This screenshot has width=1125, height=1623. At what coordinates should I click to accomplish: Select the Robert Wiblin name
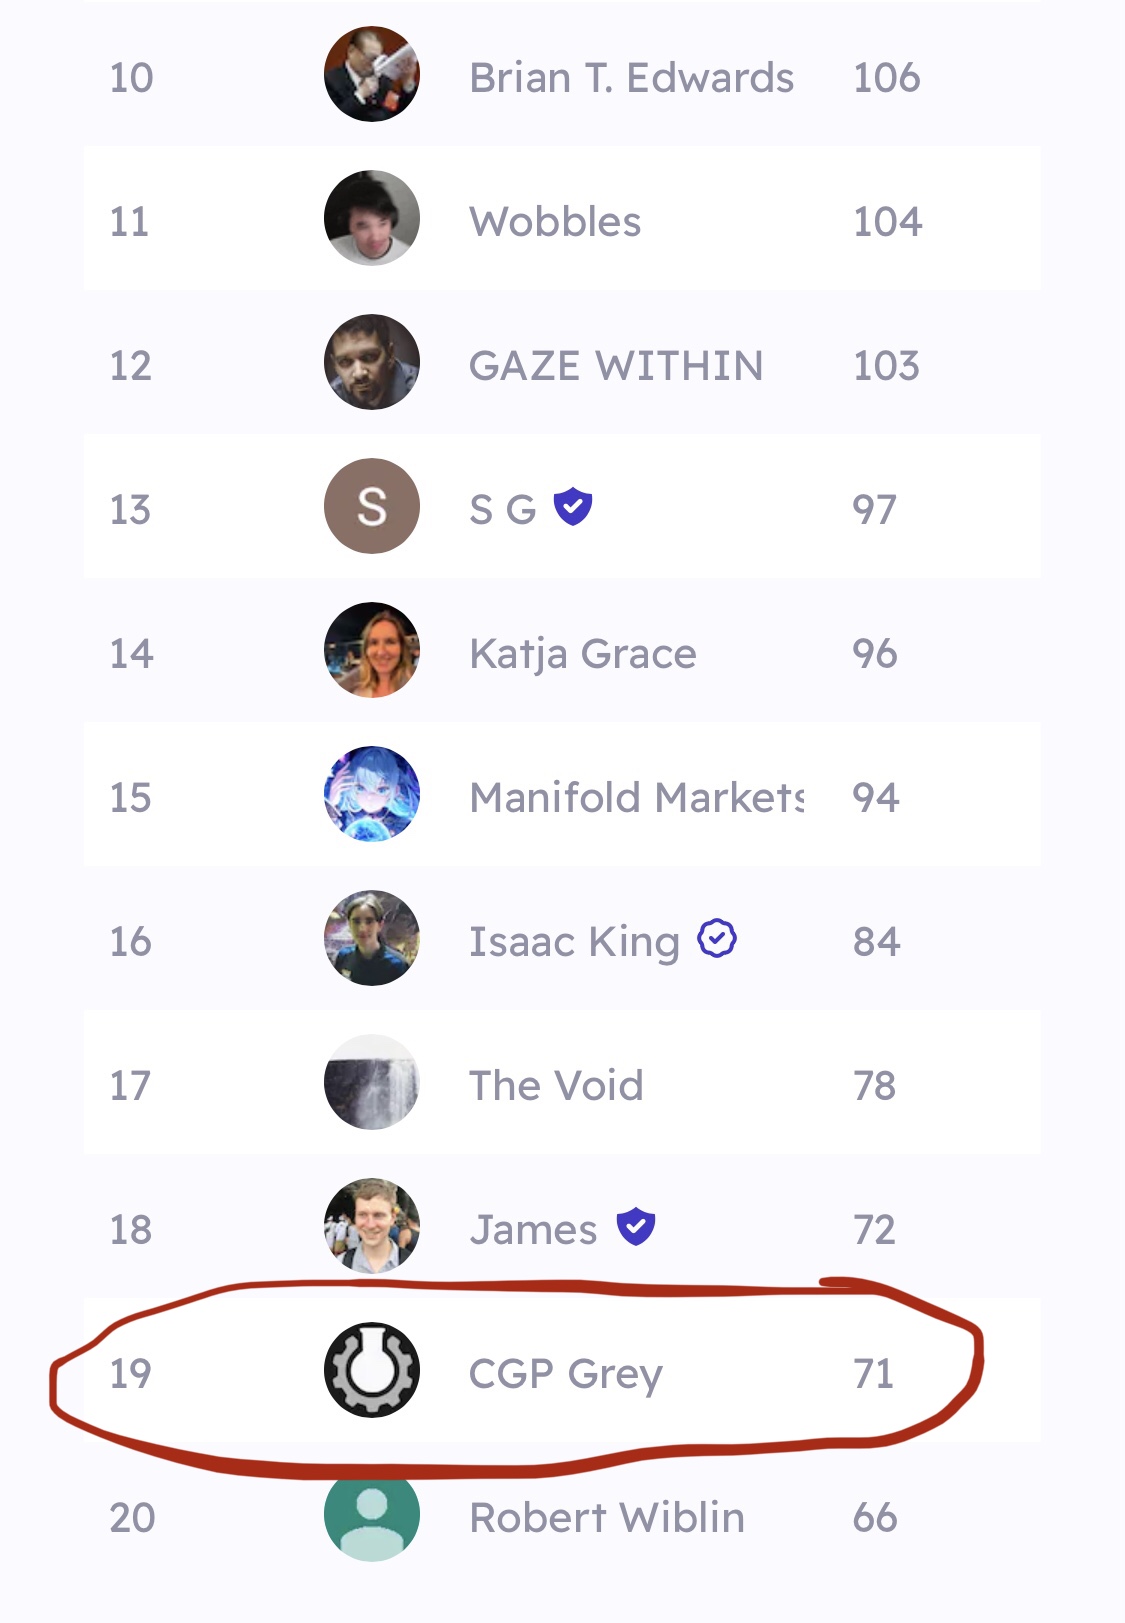[x=607, y=1518]
